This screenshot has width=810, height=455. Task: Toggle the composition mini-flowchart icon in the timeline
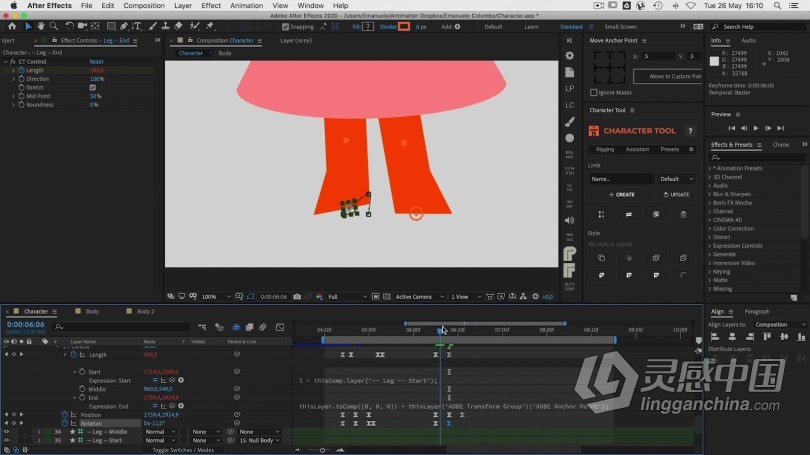(x=202, y=327)
